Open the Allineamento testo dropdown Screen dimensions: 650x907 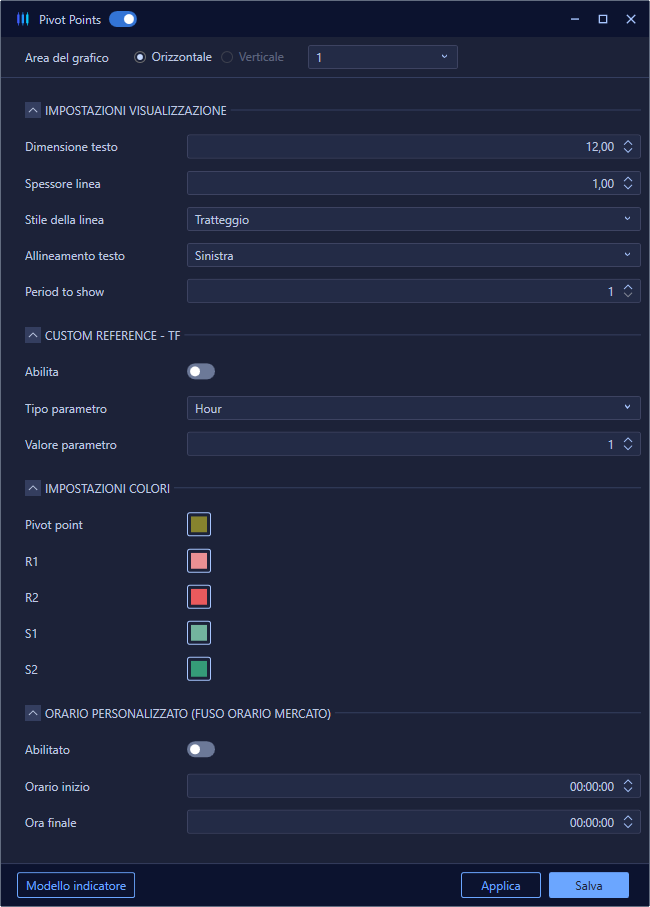[x=413, y=255]
